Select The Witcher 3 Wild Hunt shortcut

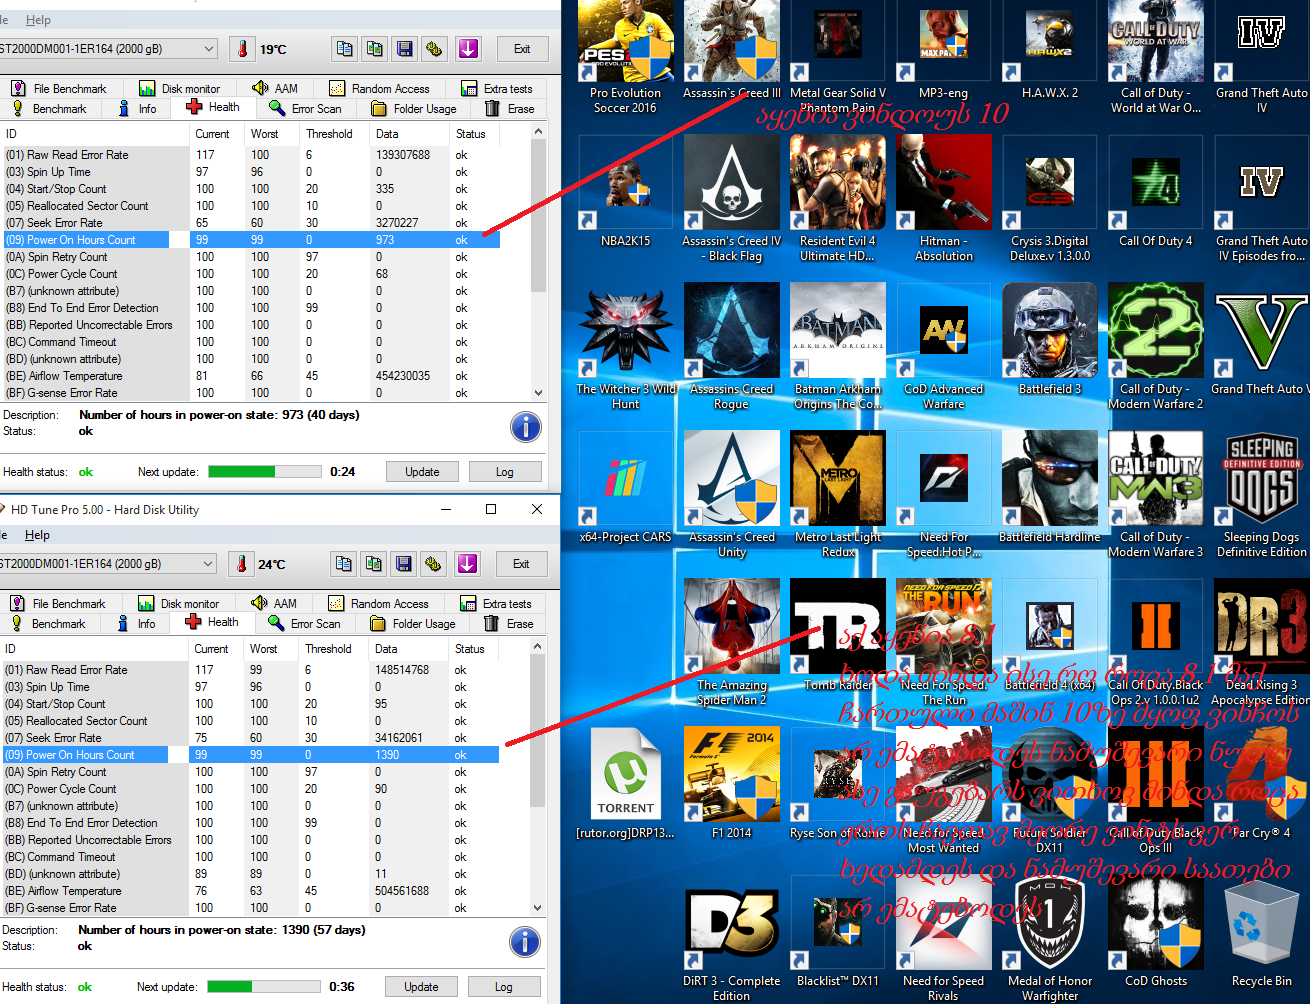coord(625,346)
